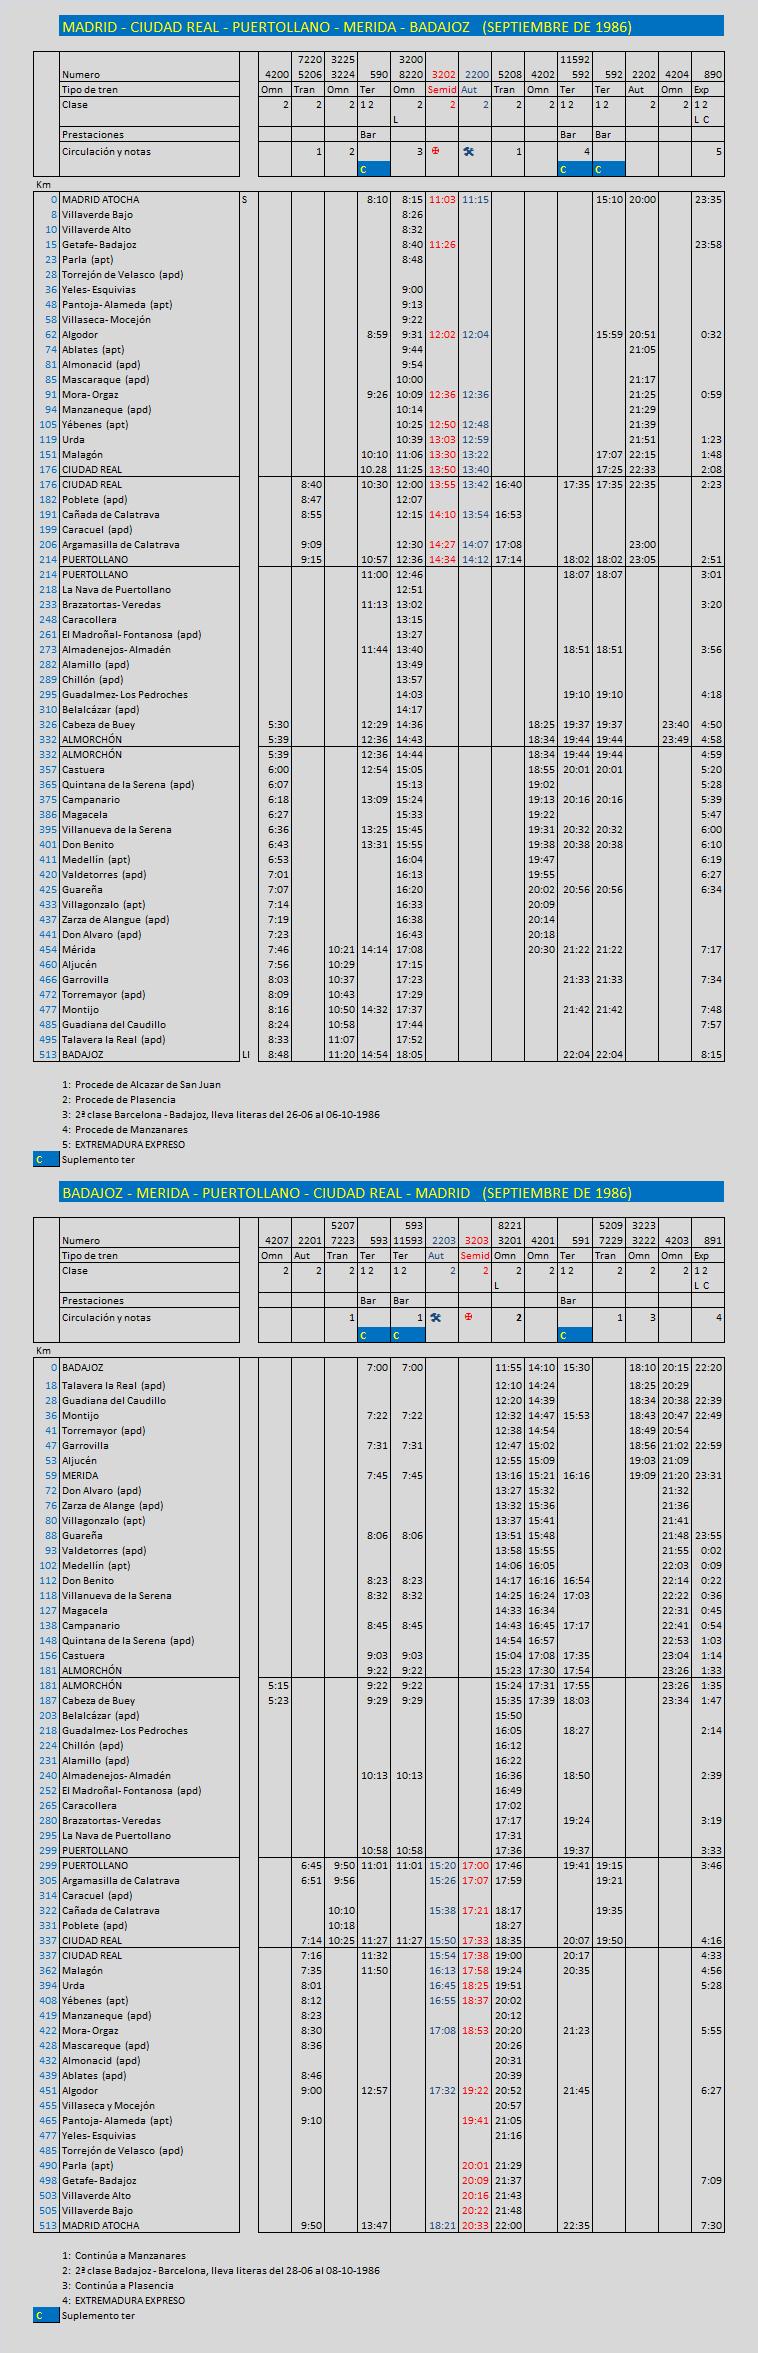Click the blue C cell under train 590
Screen dimensions: 758x2353
375,169
